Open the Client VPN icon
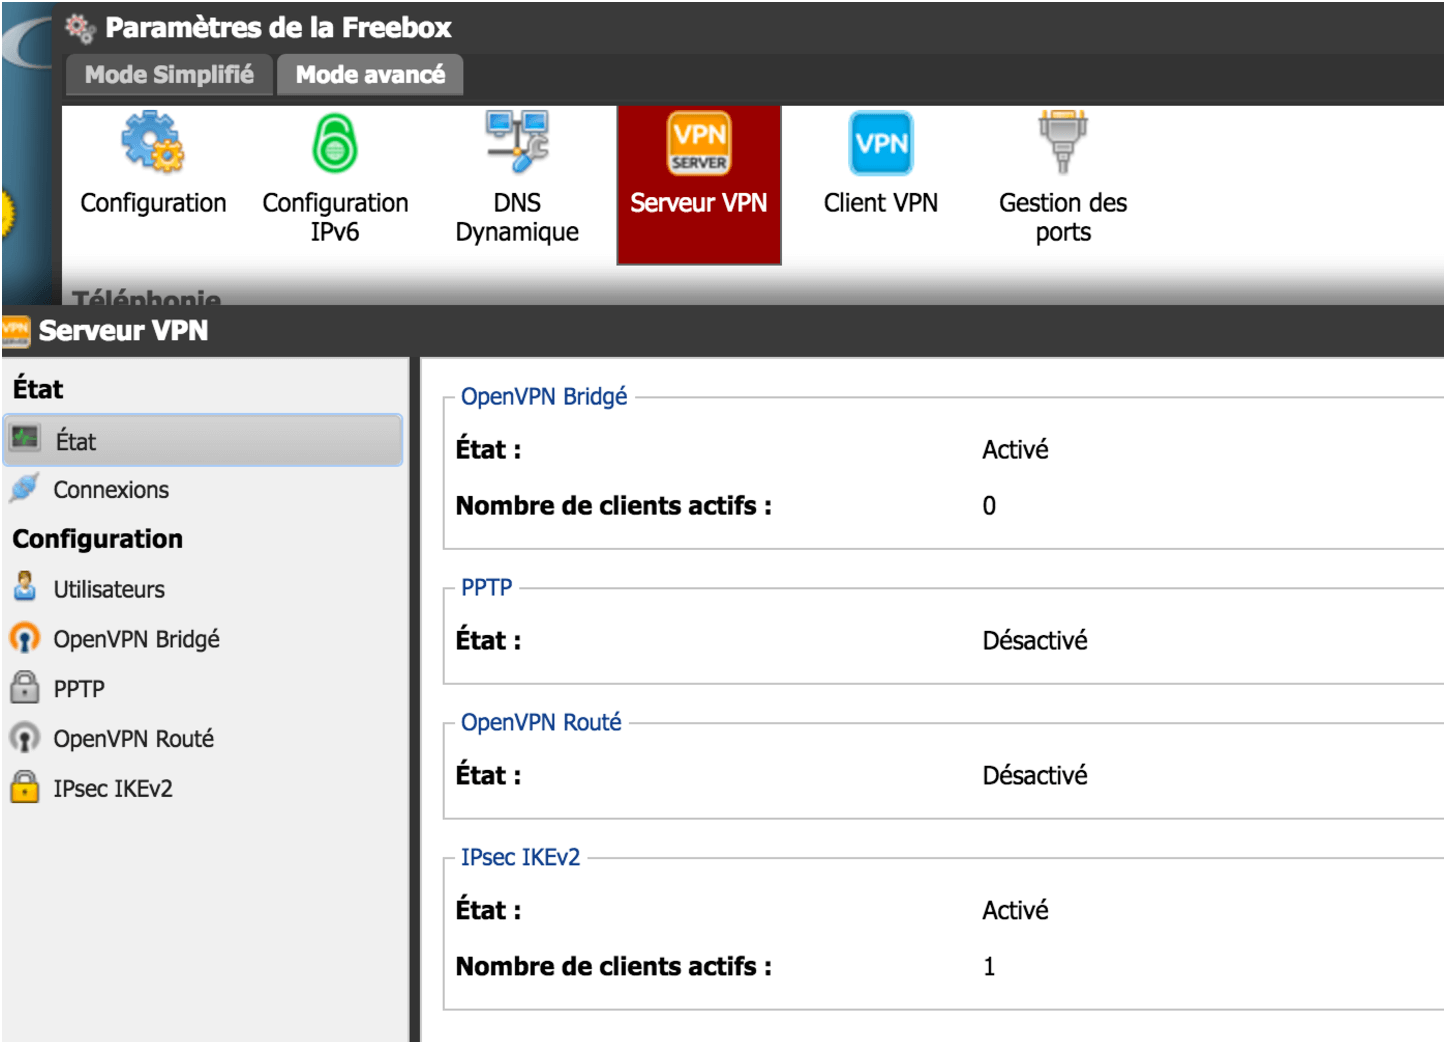Image resolution: width=1450 pixels, height=1042 pixels. point(881,143)
